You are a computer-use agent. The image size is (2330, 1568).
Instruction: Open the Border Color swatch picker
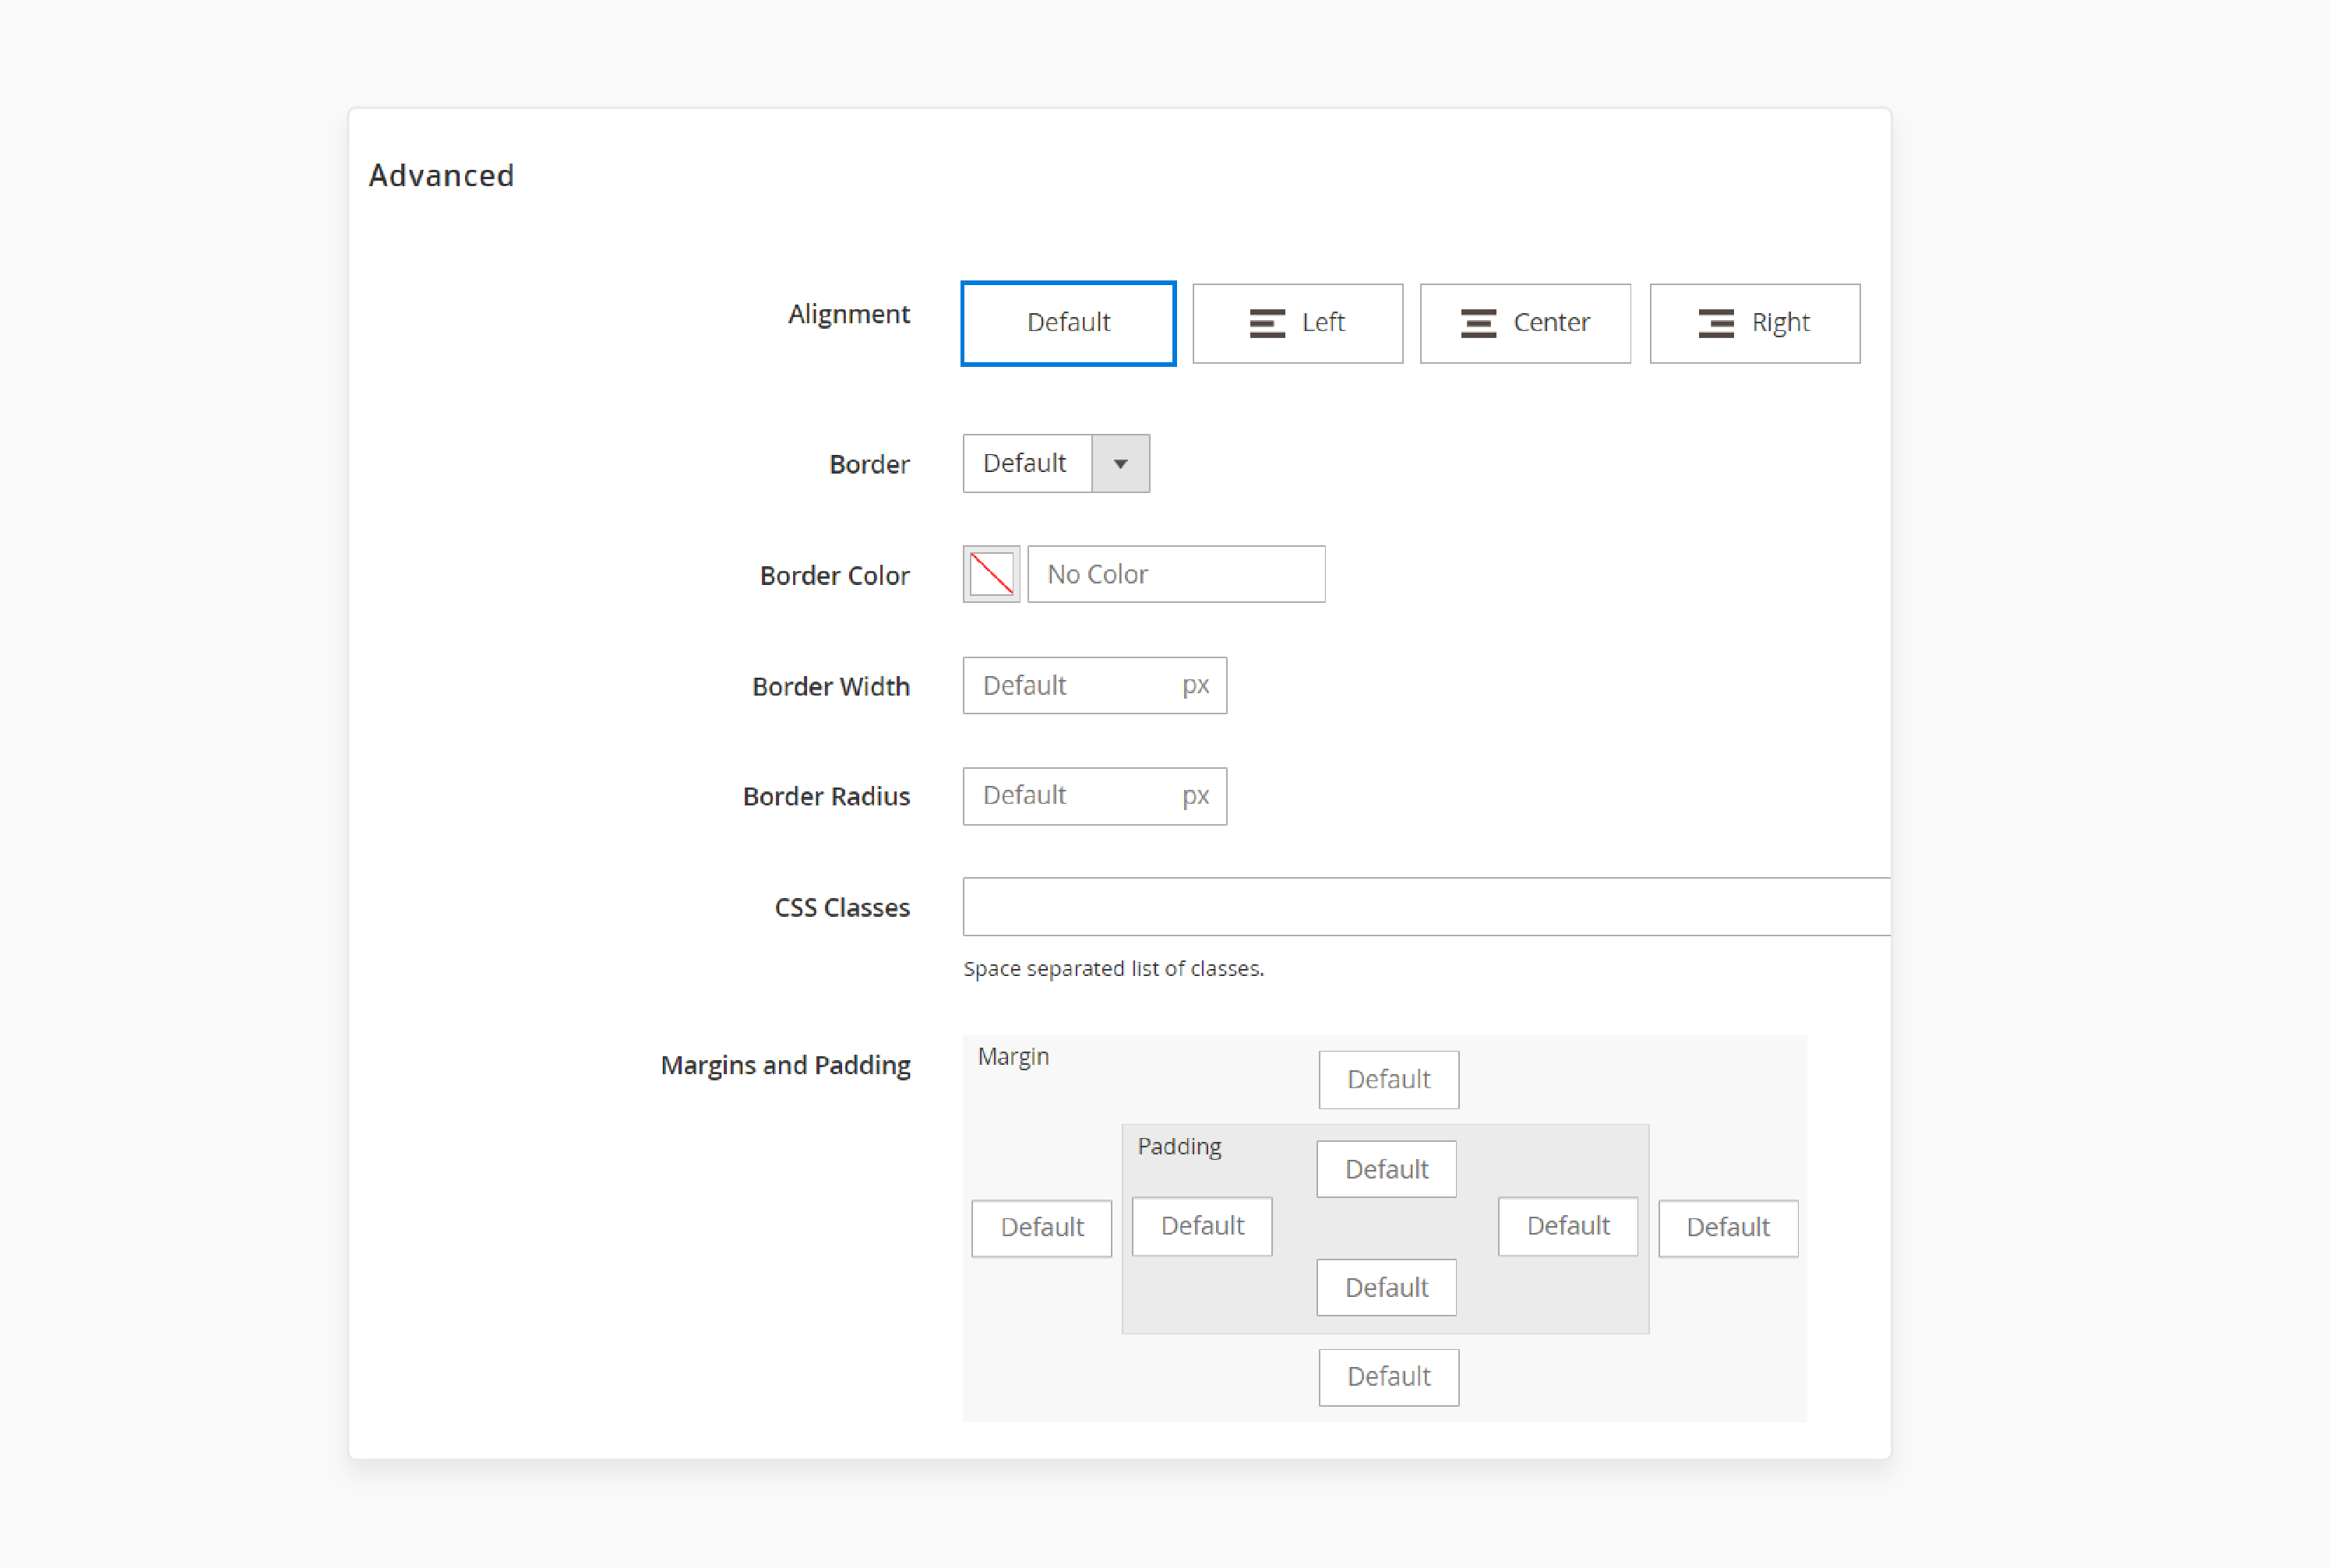991,574
